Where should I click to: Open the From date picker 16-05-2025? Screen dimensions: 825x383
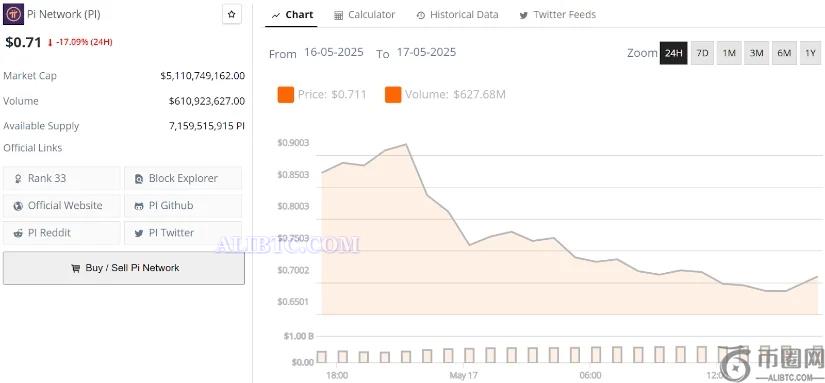coord(334,53)
